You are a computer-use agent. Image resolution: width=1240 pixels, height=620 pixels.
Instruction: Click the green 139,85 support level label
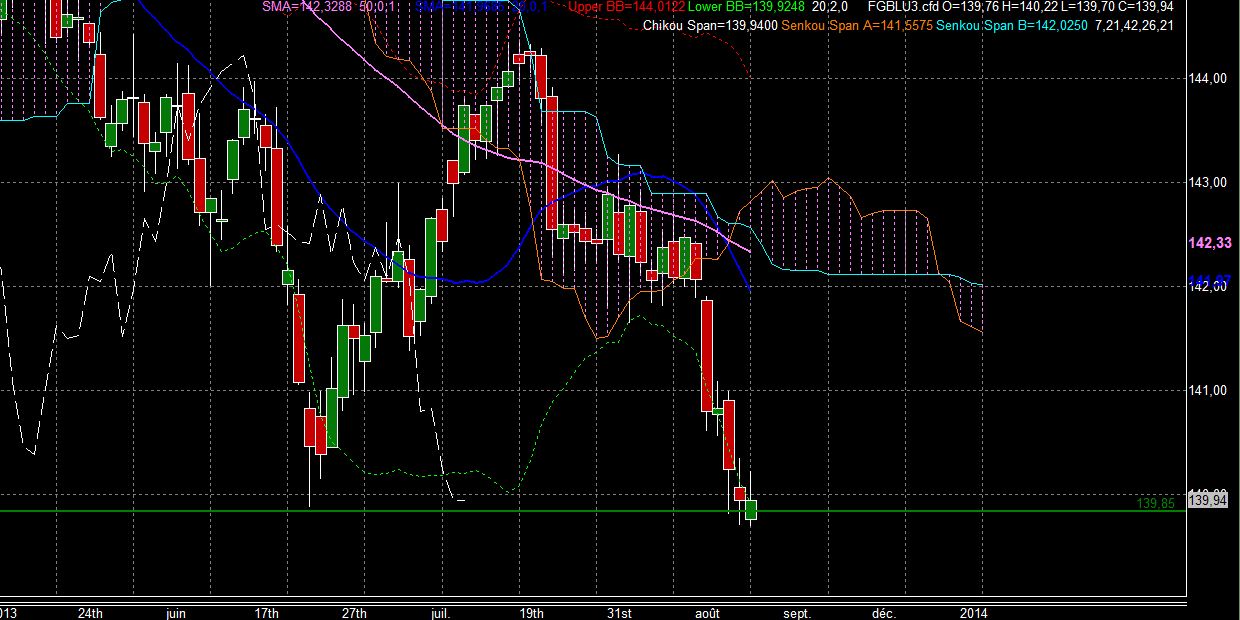(1155, 504)
